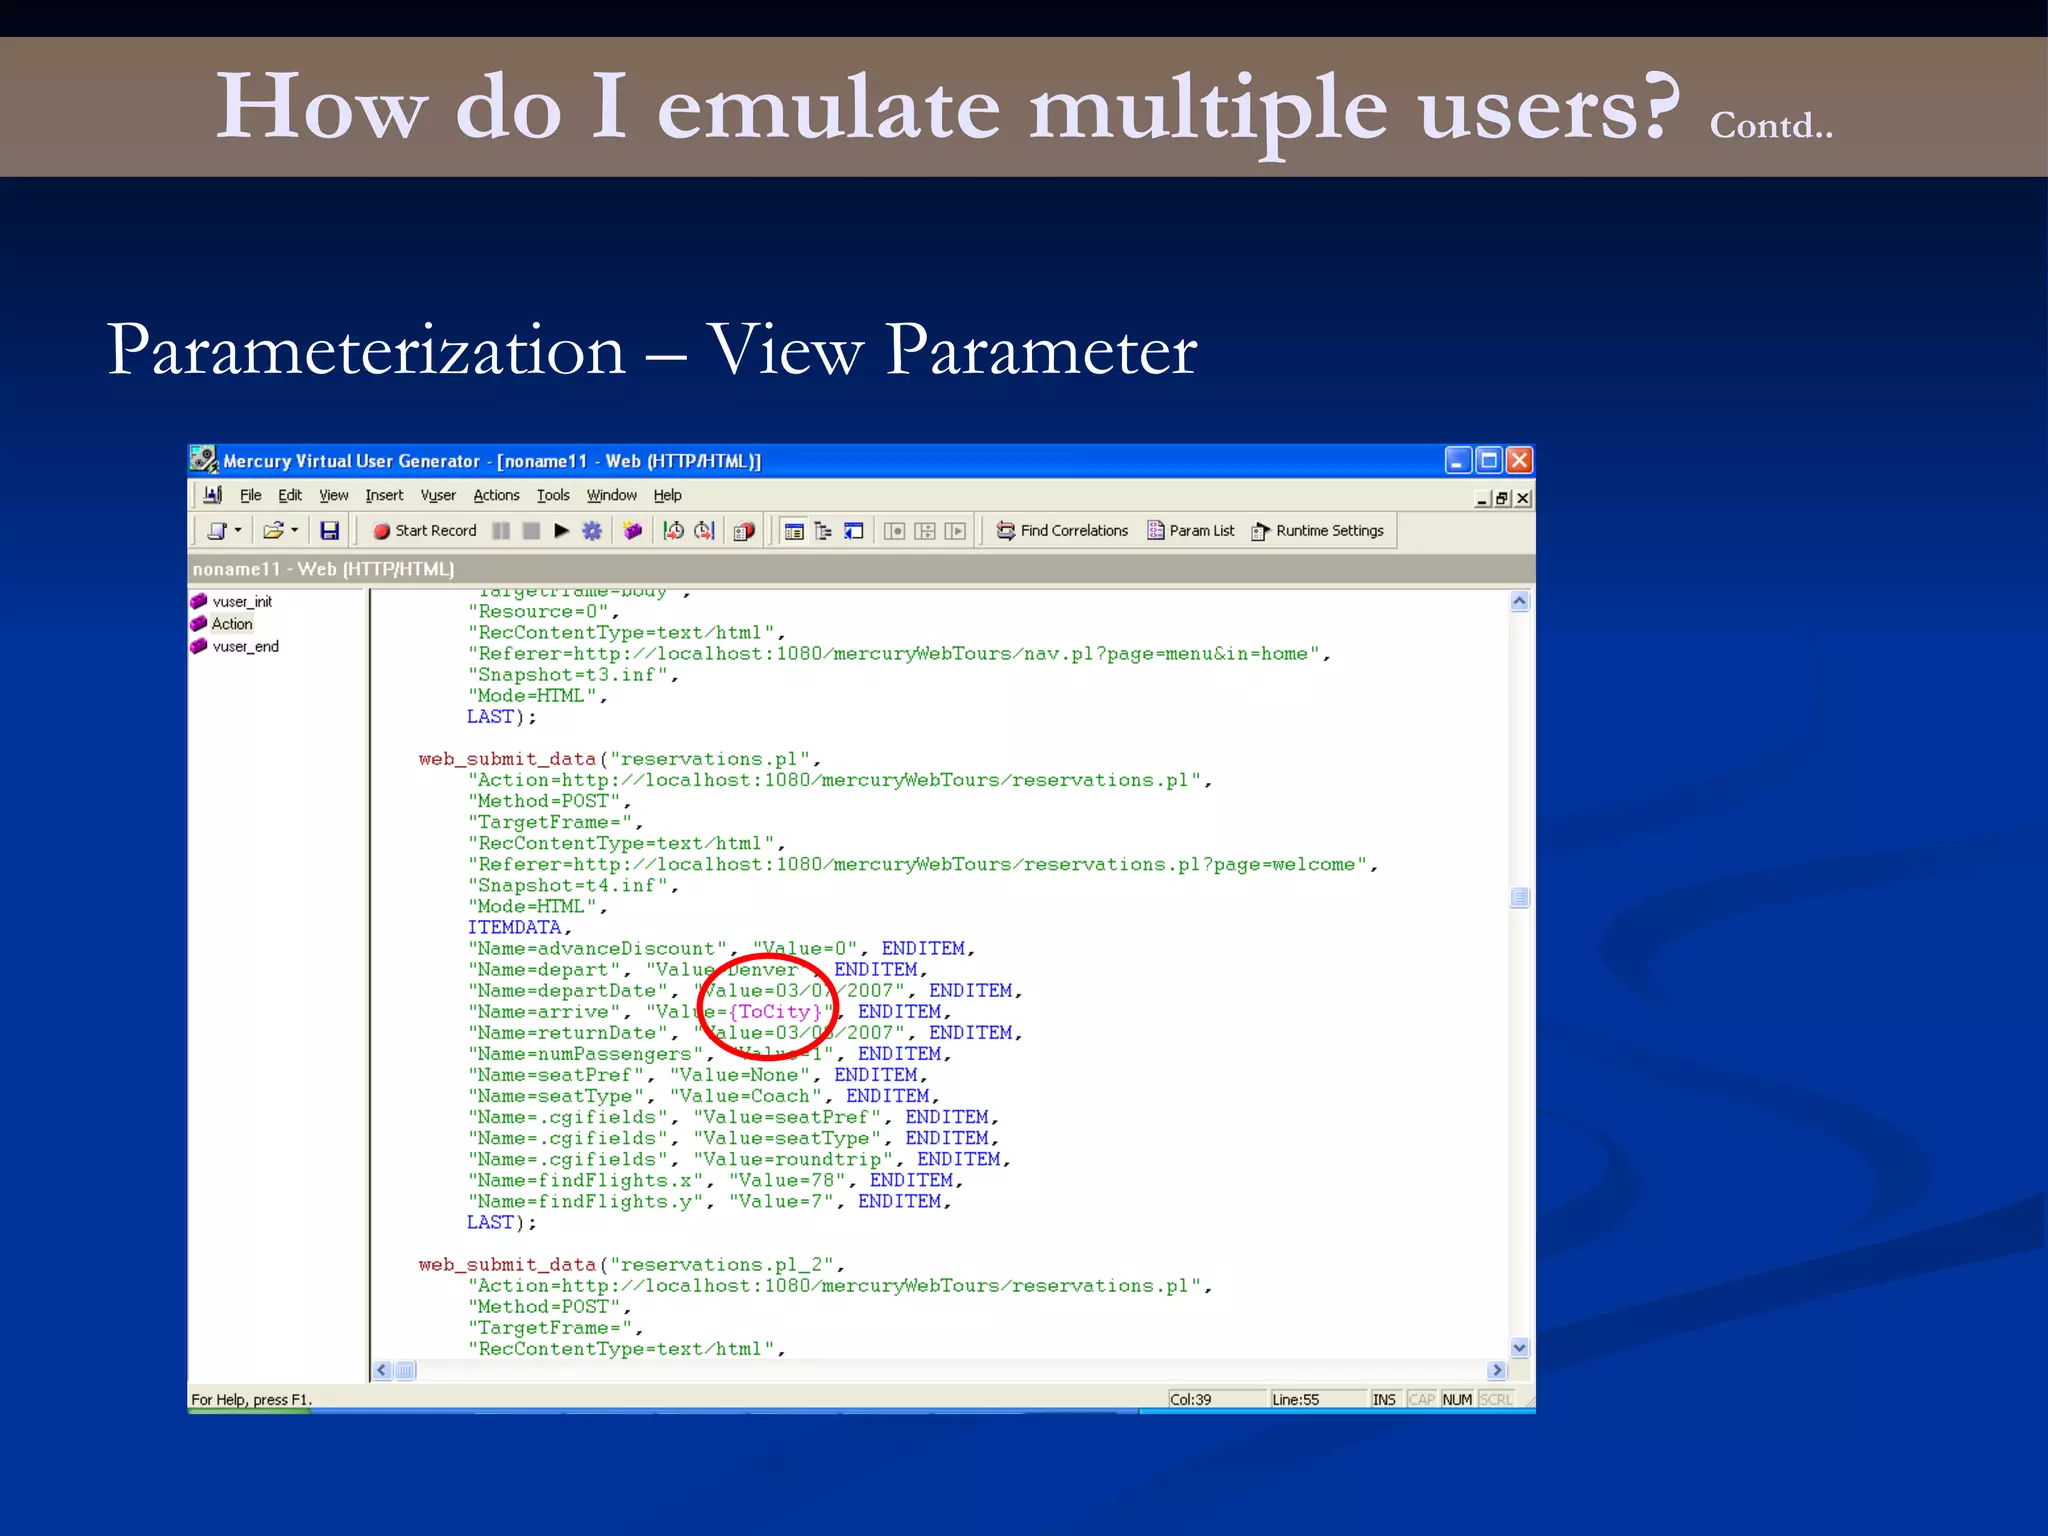Run the script with the Play arrow
The width and height of the screenshot is (2048, 1536).
pos(562,531)
